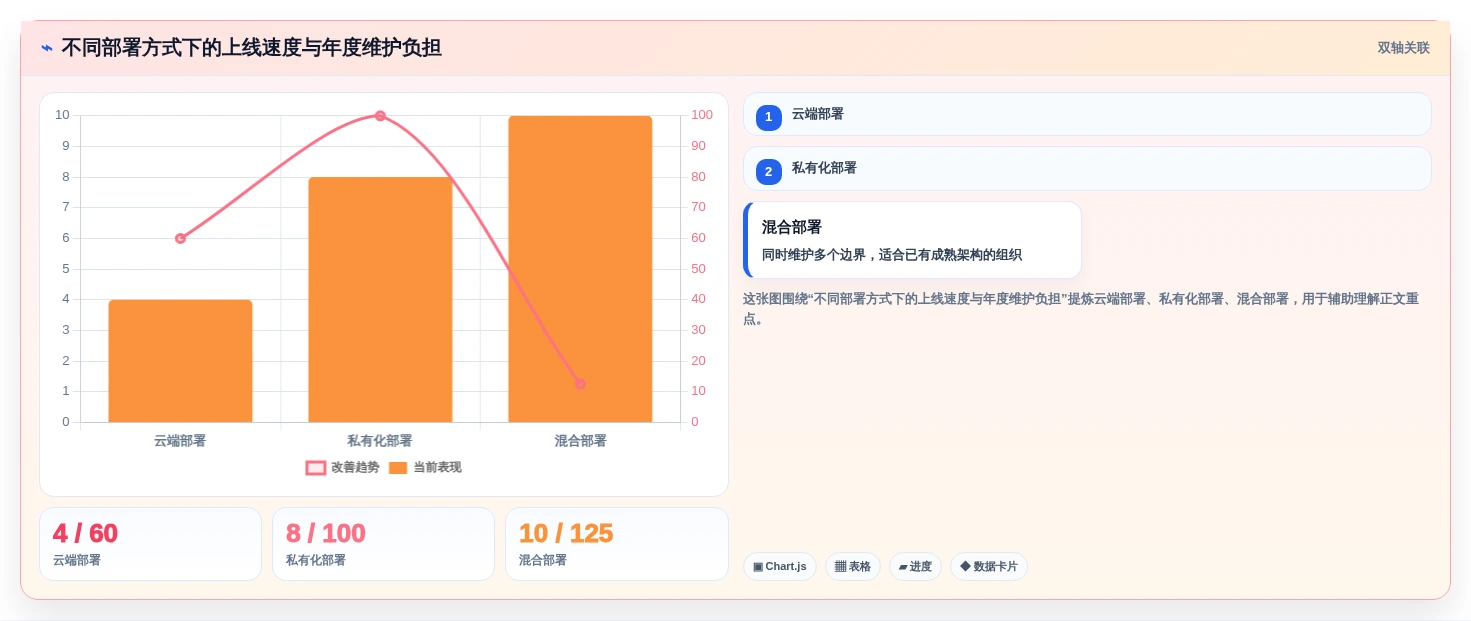The image size is (1471, 621).
Task: Click the 进度 tag chip
Action: pos(915,566)
